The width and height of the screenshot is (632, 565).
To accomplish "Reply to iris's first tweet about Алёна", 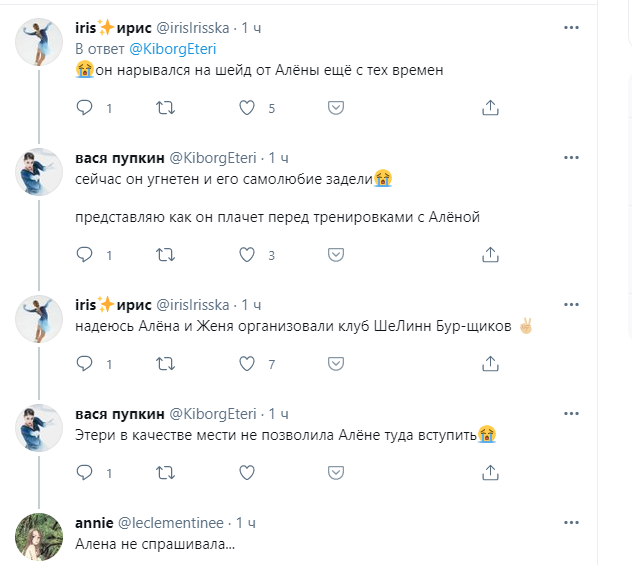I will (84, 107).
